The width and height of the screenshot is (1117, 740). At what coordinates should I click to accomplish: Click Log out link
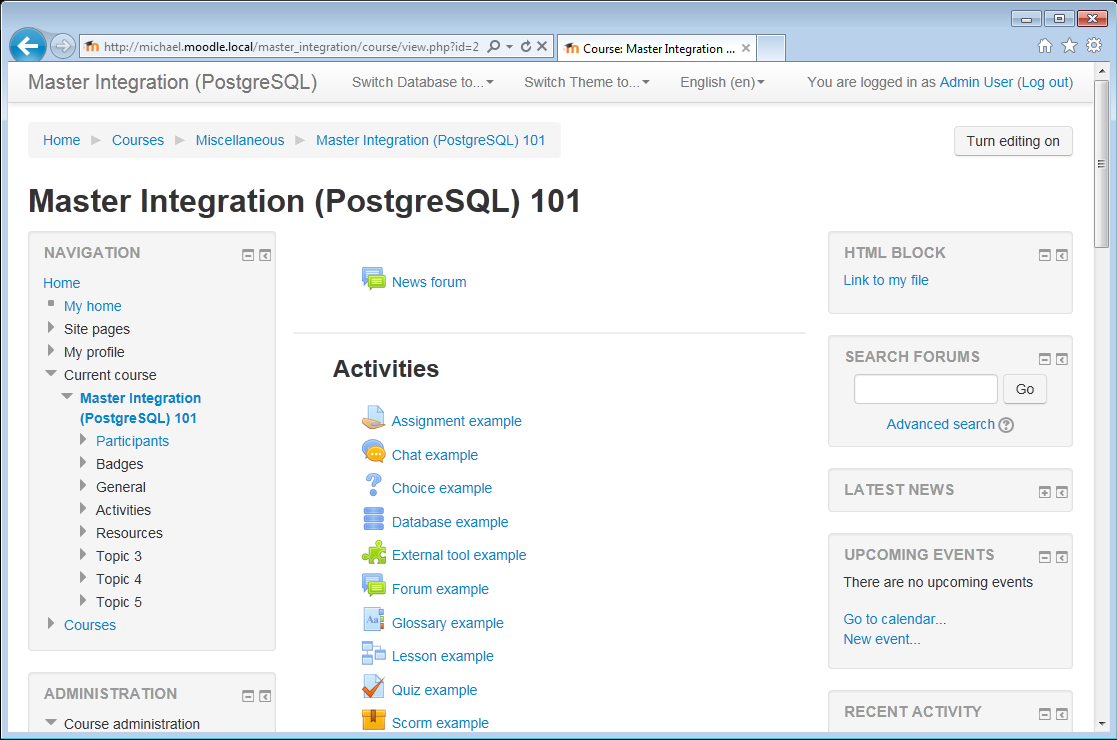point(1045,82)
